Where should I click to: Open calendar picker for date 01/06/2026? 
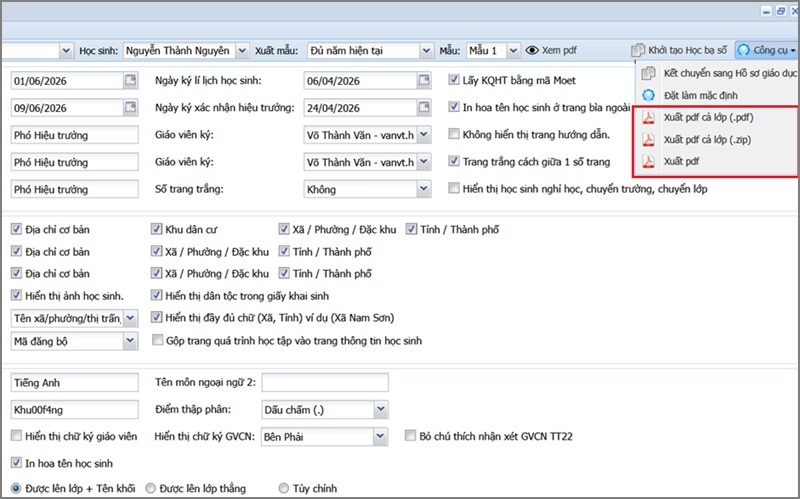coord(131,80)
